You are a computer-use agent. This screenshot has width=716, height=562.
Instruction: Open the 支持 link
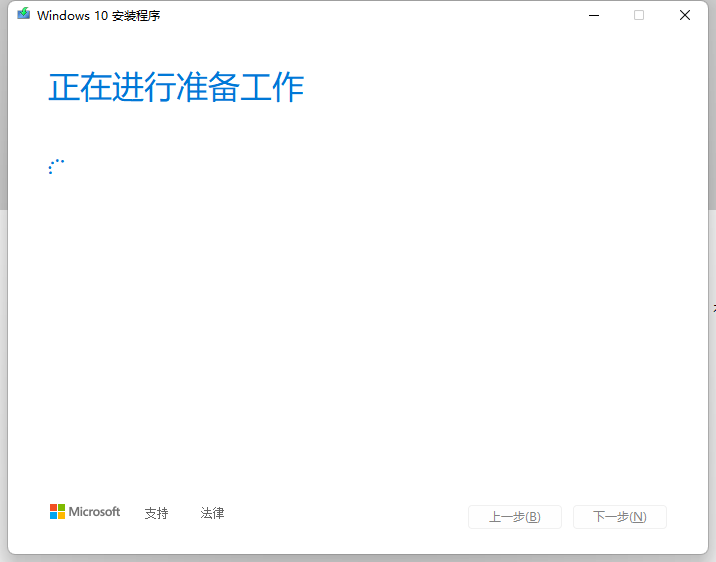coord(157,513)
